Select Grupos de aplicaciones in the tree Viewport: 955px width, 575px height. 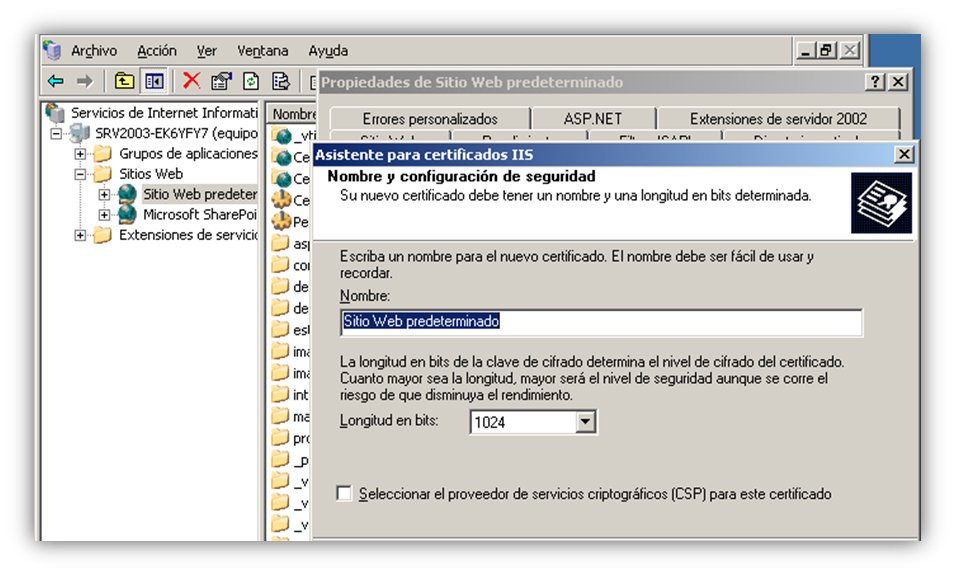(188, 153)
